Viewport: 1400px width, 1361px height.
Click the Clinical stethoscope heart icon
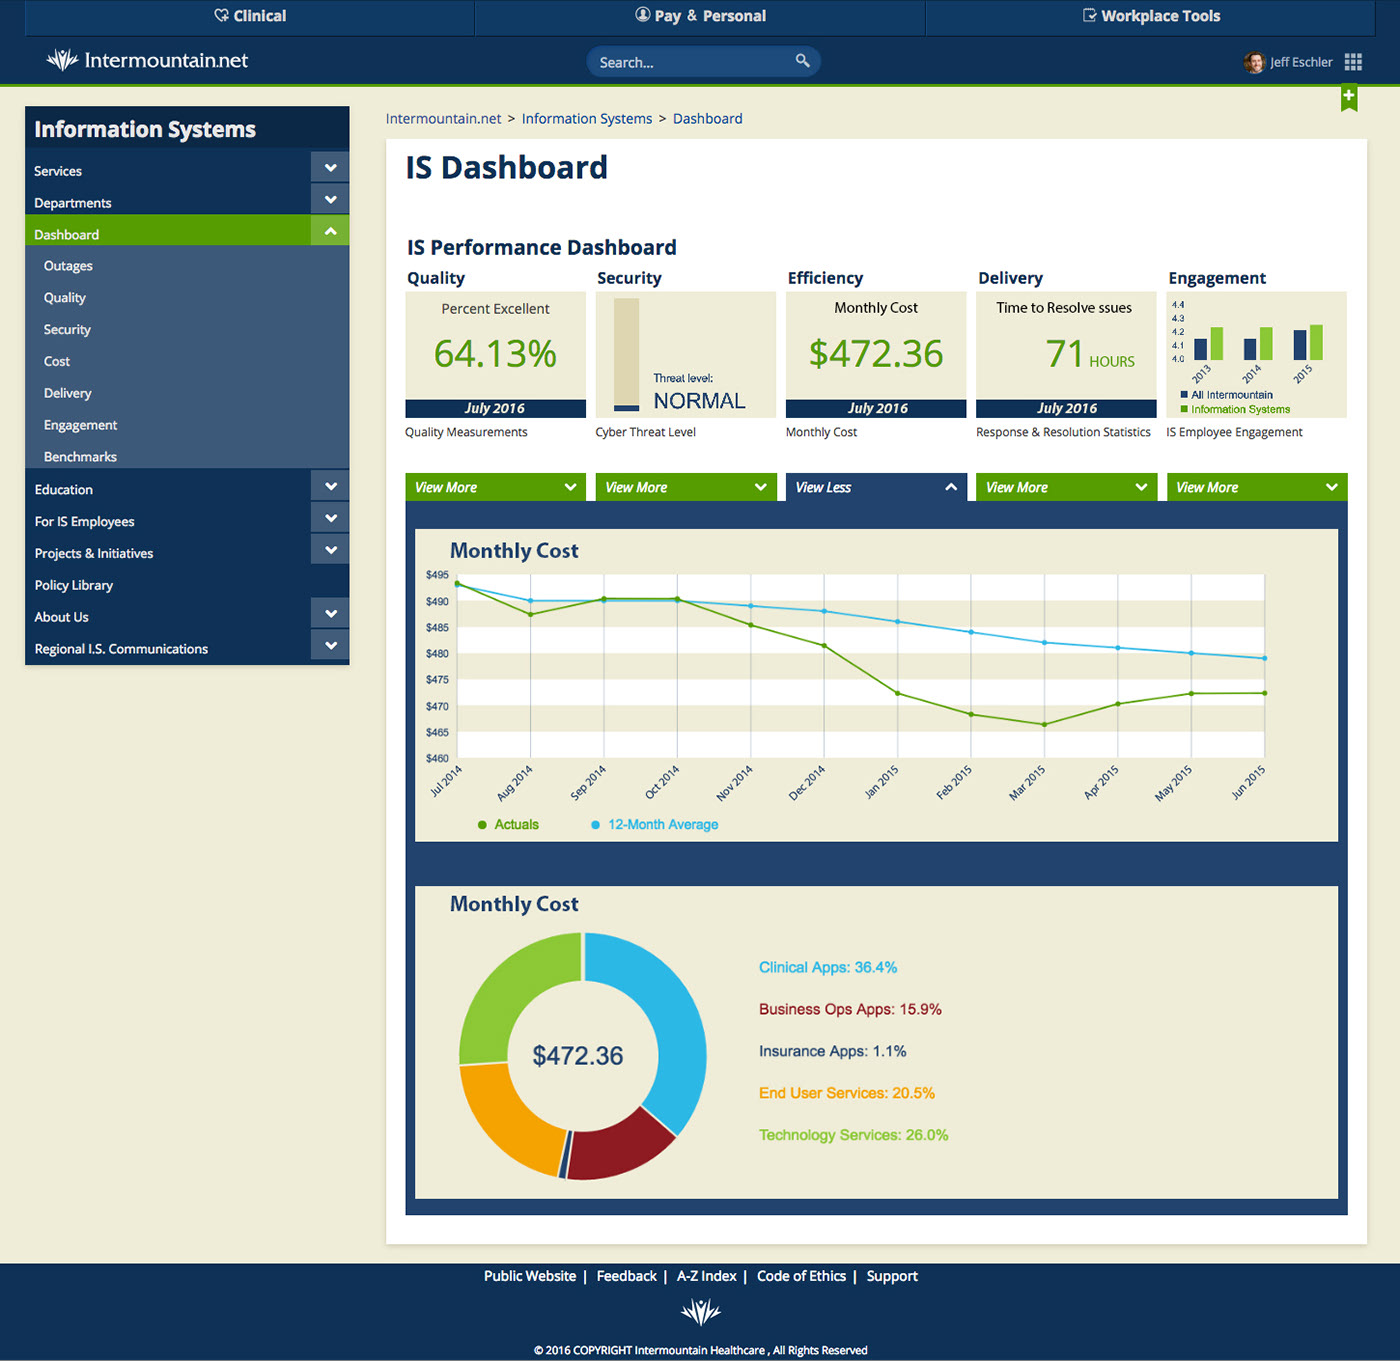[221, 16]
